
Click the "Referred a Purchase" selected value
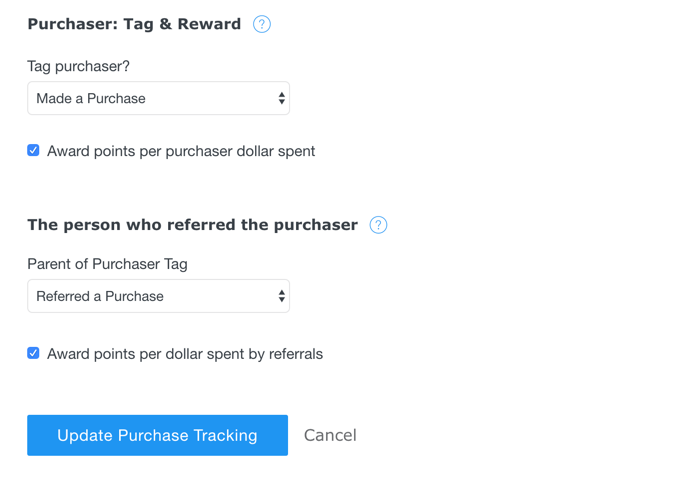(x=100, y=296)
